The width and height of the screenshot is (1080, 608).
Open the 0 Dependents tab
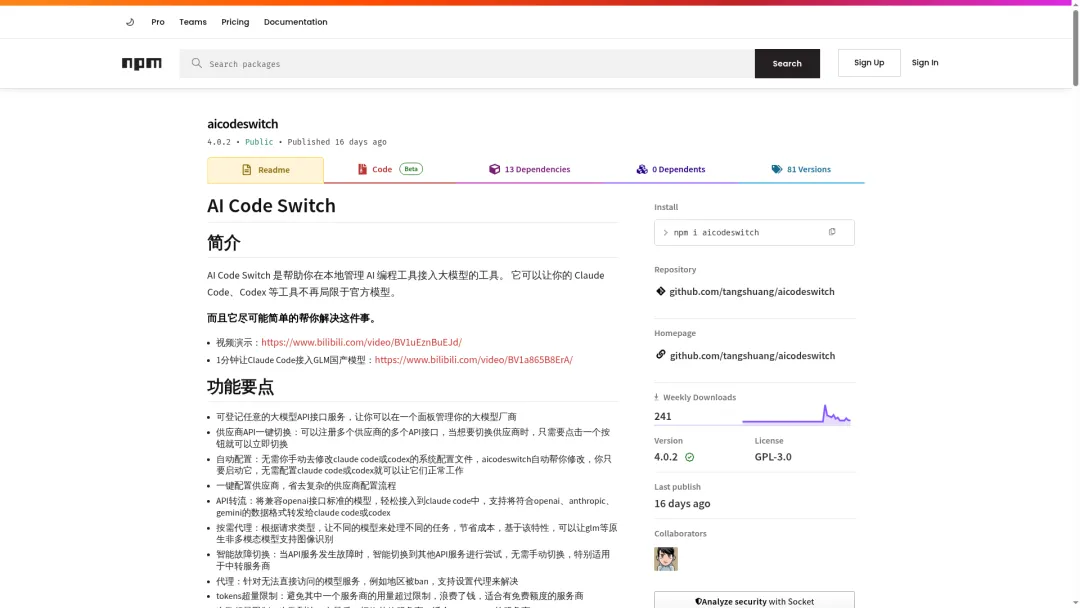click(x=671, y=169)
